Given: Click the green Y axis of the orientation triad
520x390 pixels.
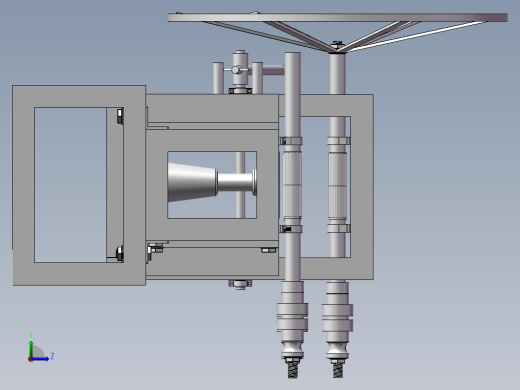Looking at the screenshot, I should [x=31, y=349].
